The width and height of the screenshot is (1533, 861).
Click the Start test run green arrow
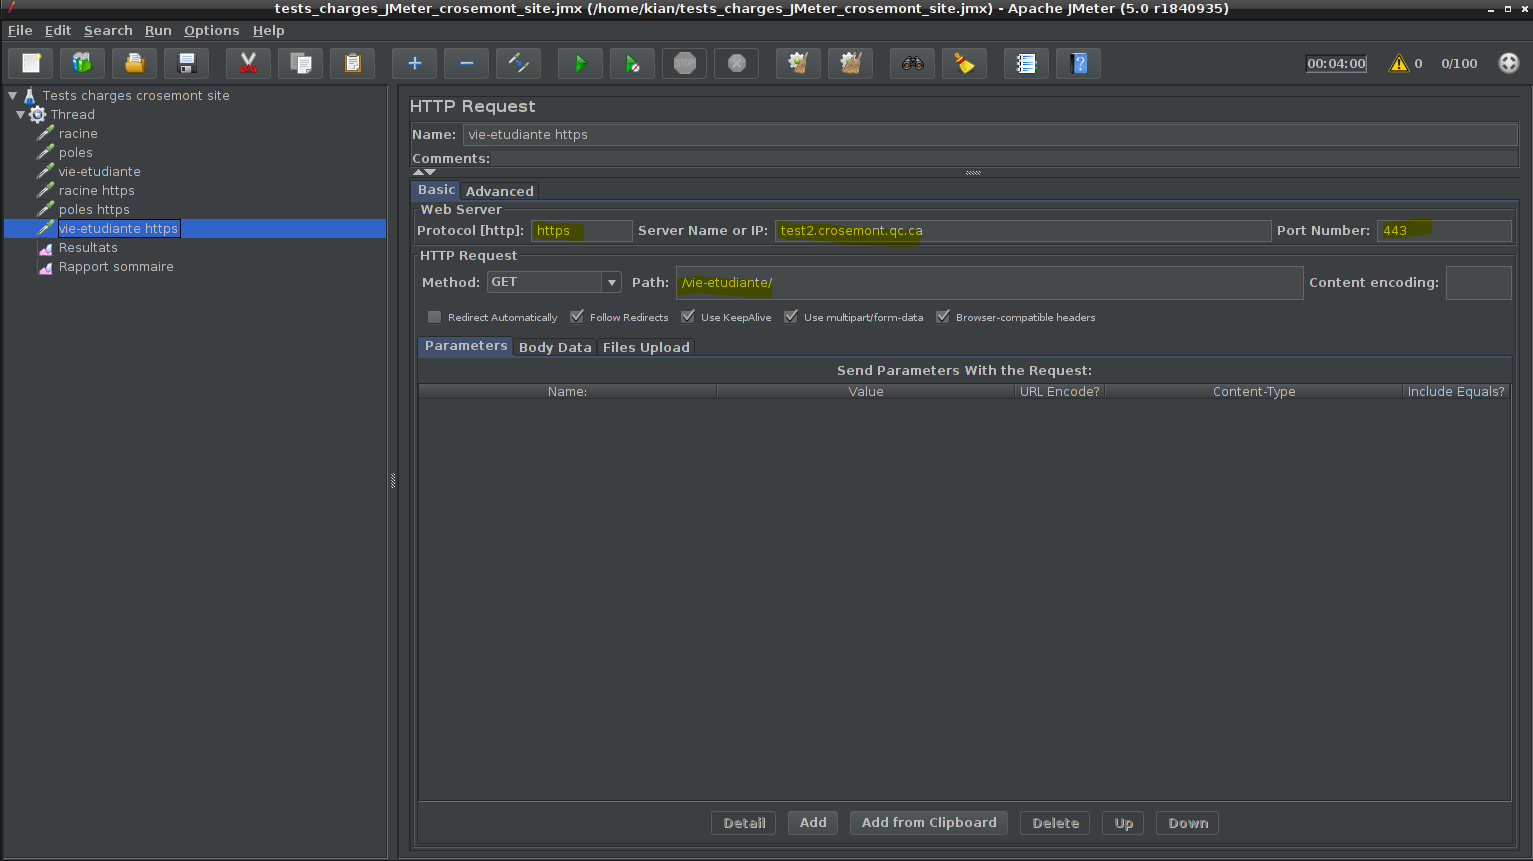[580, 64]
